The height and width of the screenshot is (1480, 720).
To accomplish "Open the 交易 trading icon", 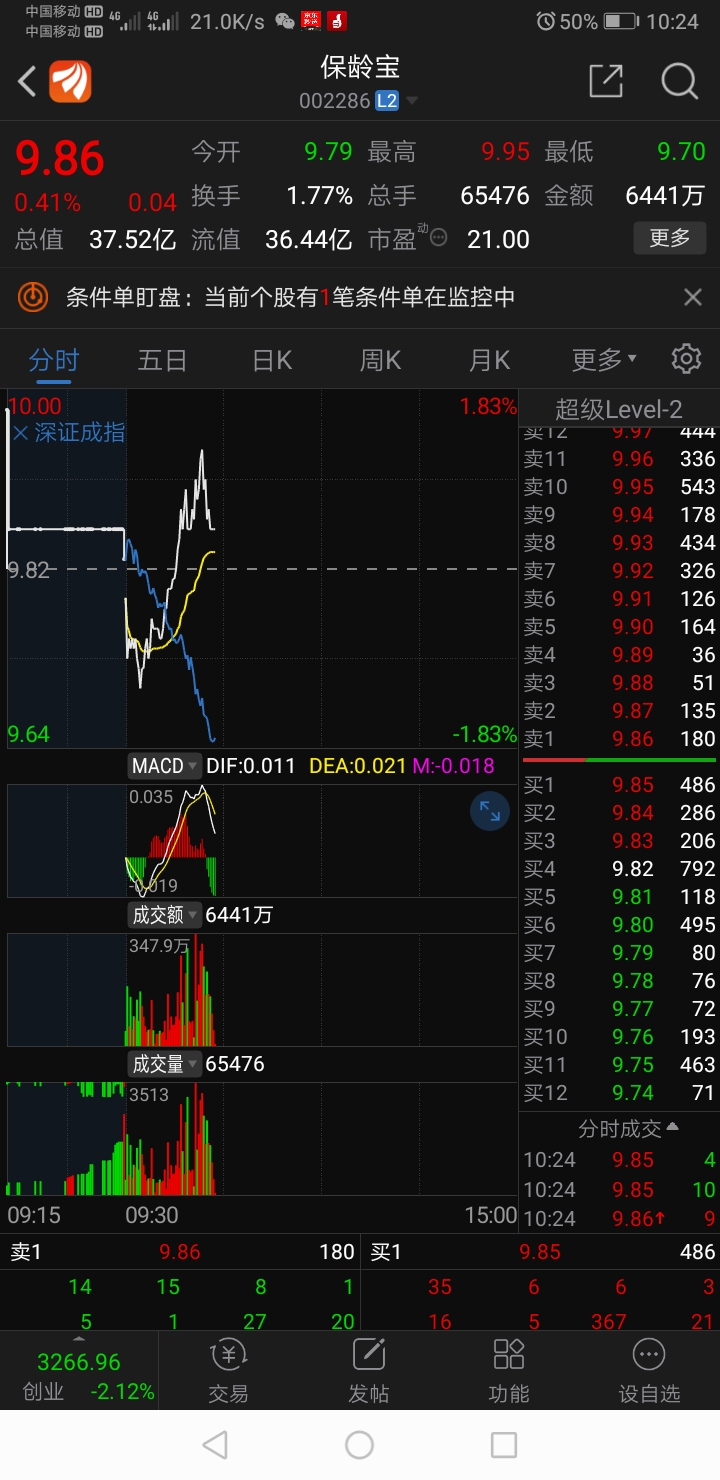I will [x=228, y=1355].
